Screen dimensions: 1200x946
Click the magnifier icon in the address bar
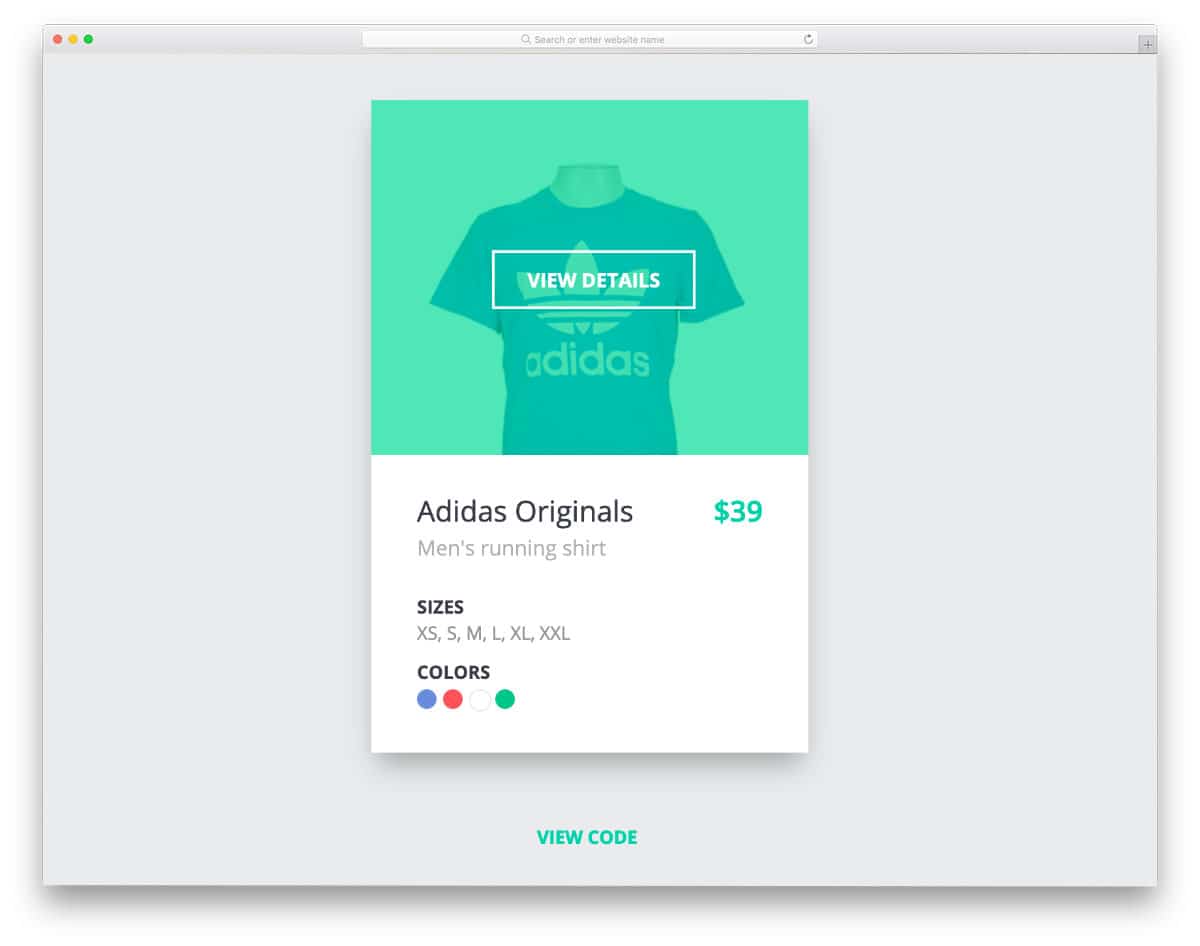click(526, 39)
